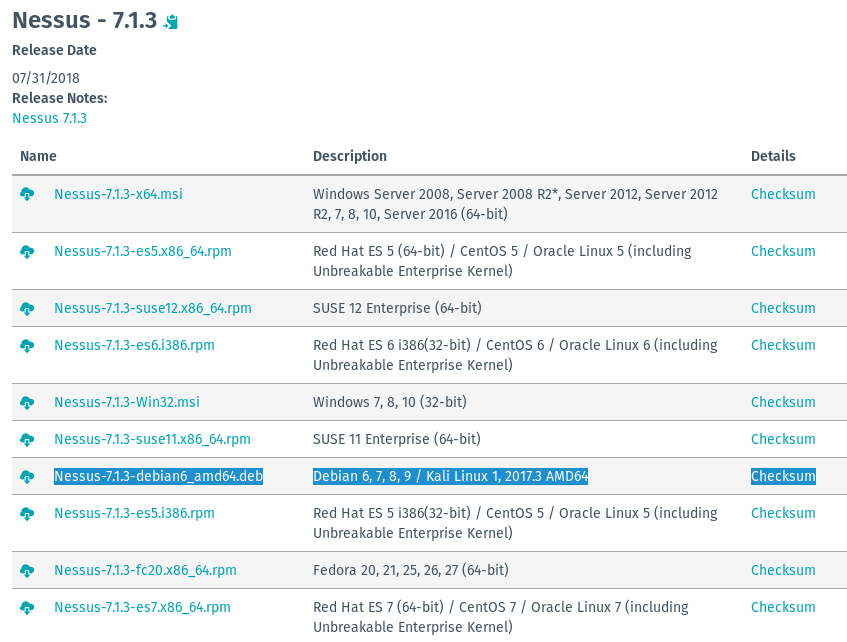Click download cloud icon for Nessus-7.1.3-es6.i386.rpm
The height and width of the screenshot is (642, 847).
[x=27, y=345]
